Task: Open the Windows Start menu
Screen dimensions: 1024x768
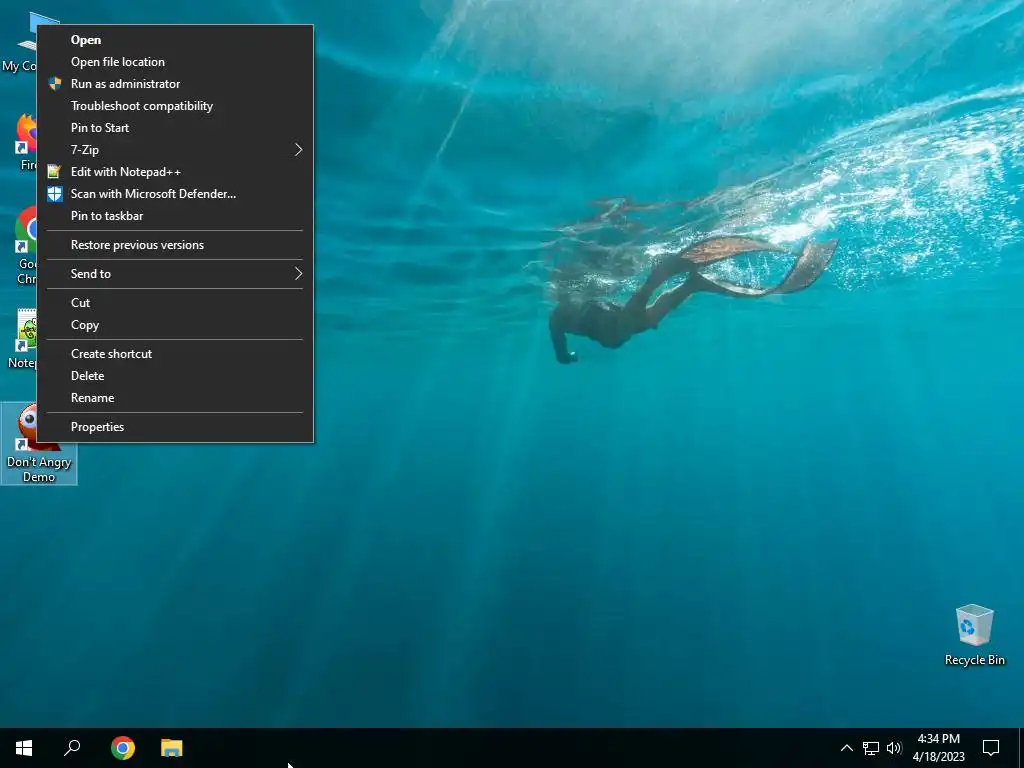Action: point(24,748)
